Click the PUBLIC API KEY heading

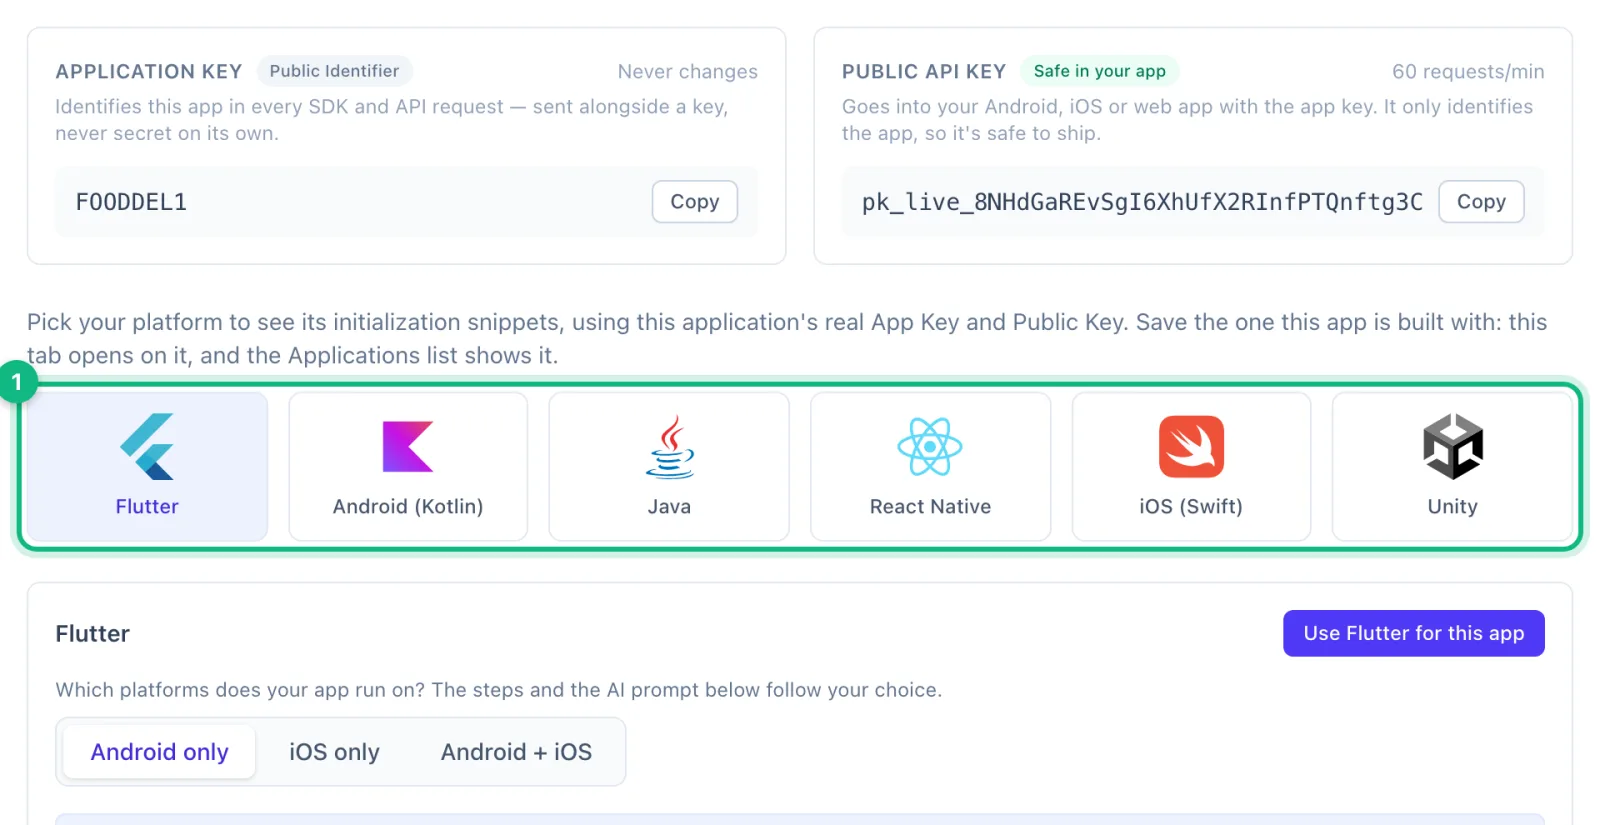pos(924,72)
